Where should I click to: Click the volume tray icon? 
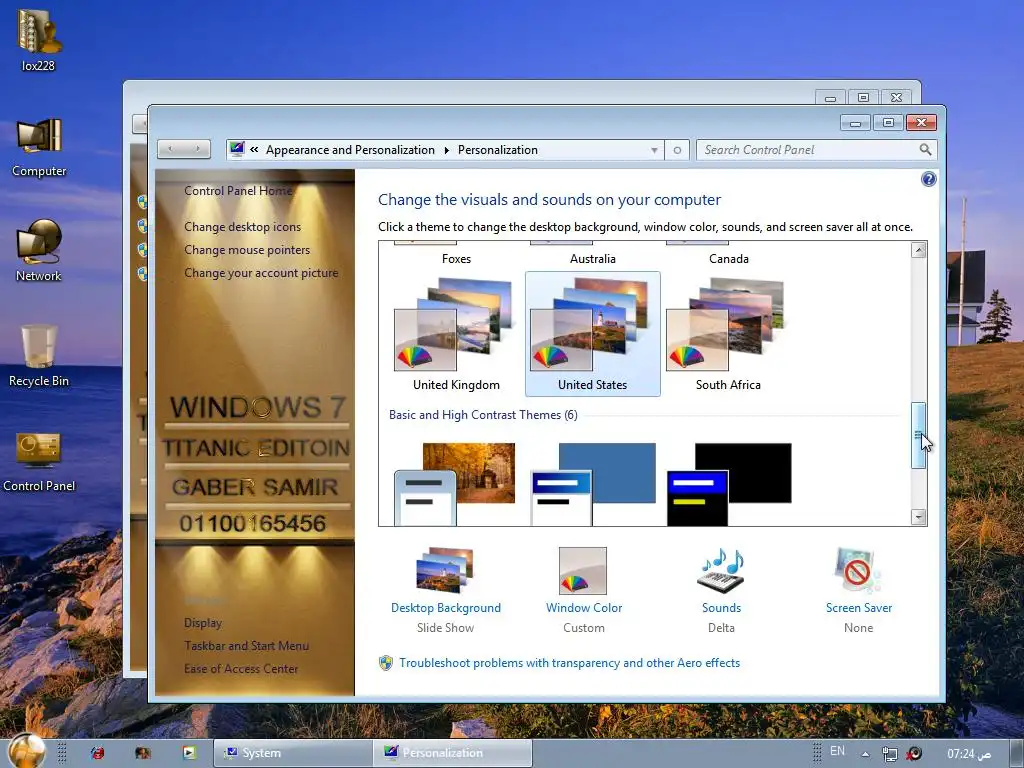pos(914,754)
